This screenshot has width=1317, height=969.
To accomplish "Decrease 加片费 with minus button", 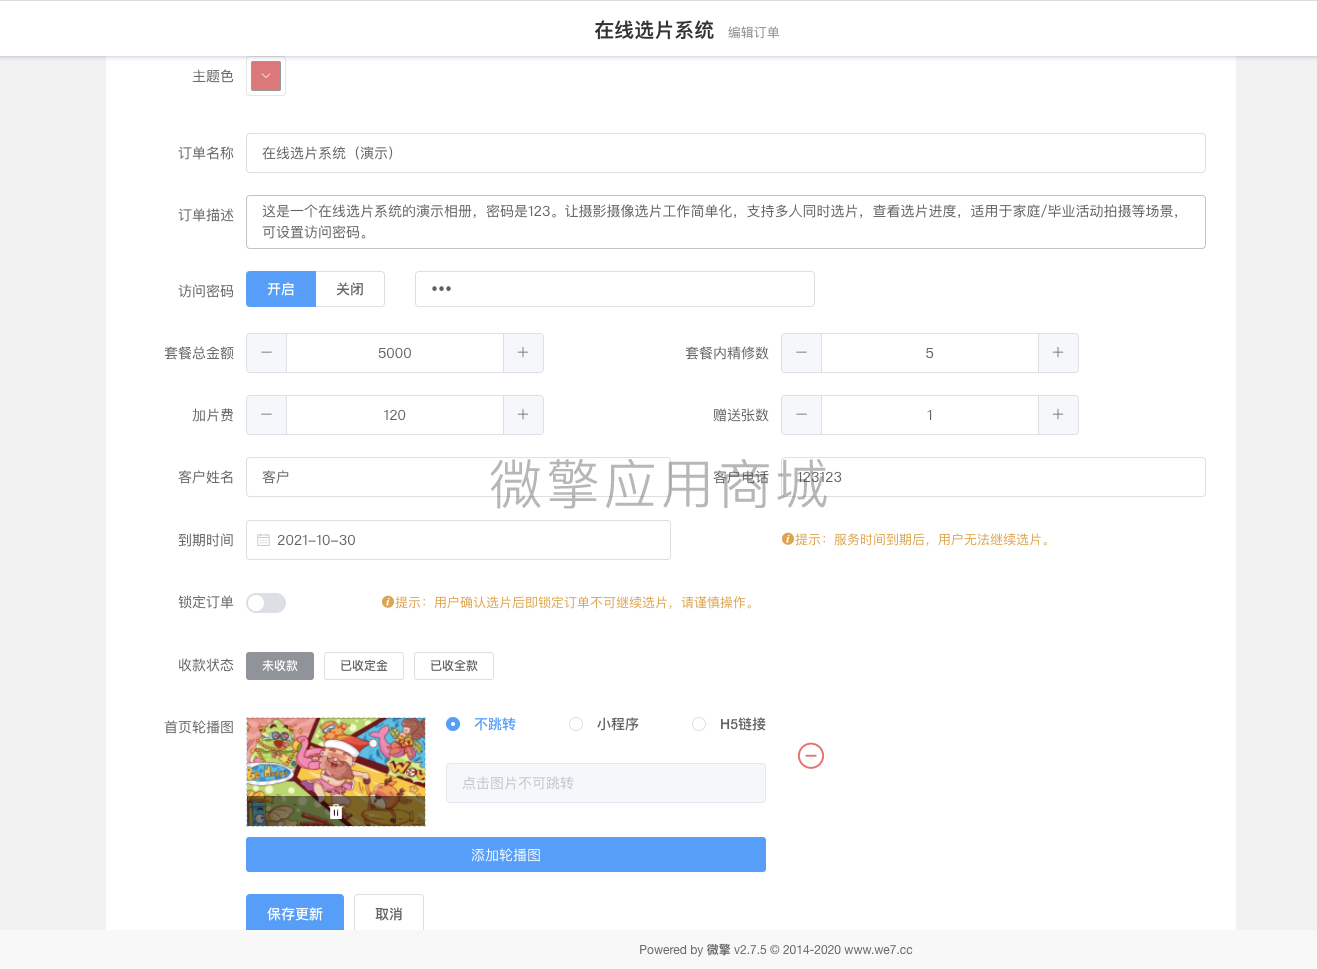I will click(266, 415).
